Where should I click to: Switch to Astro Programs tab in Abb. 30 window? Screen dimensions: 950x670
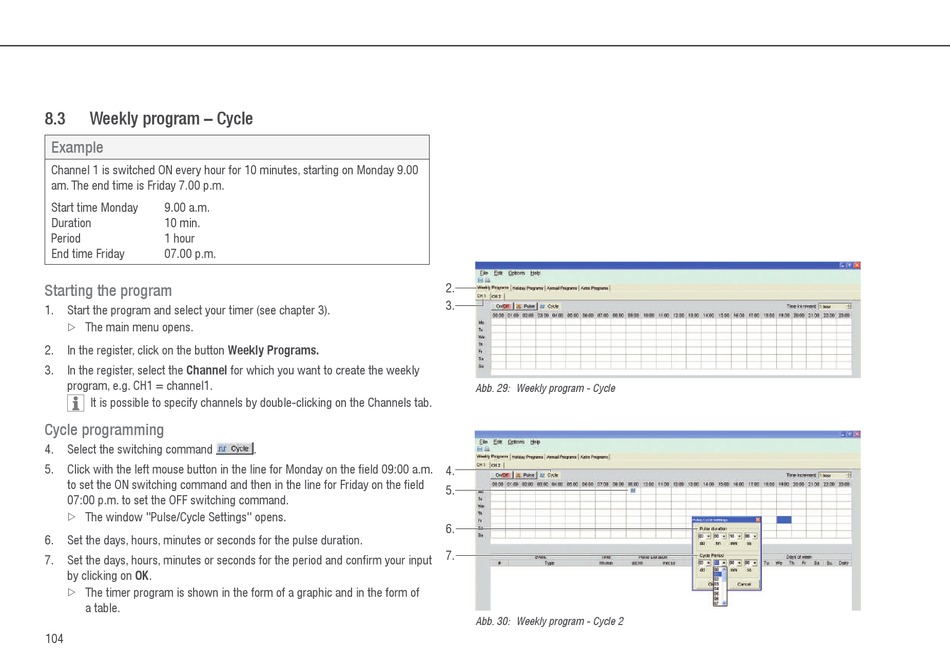pyautogui.click(x=594, y=457)
